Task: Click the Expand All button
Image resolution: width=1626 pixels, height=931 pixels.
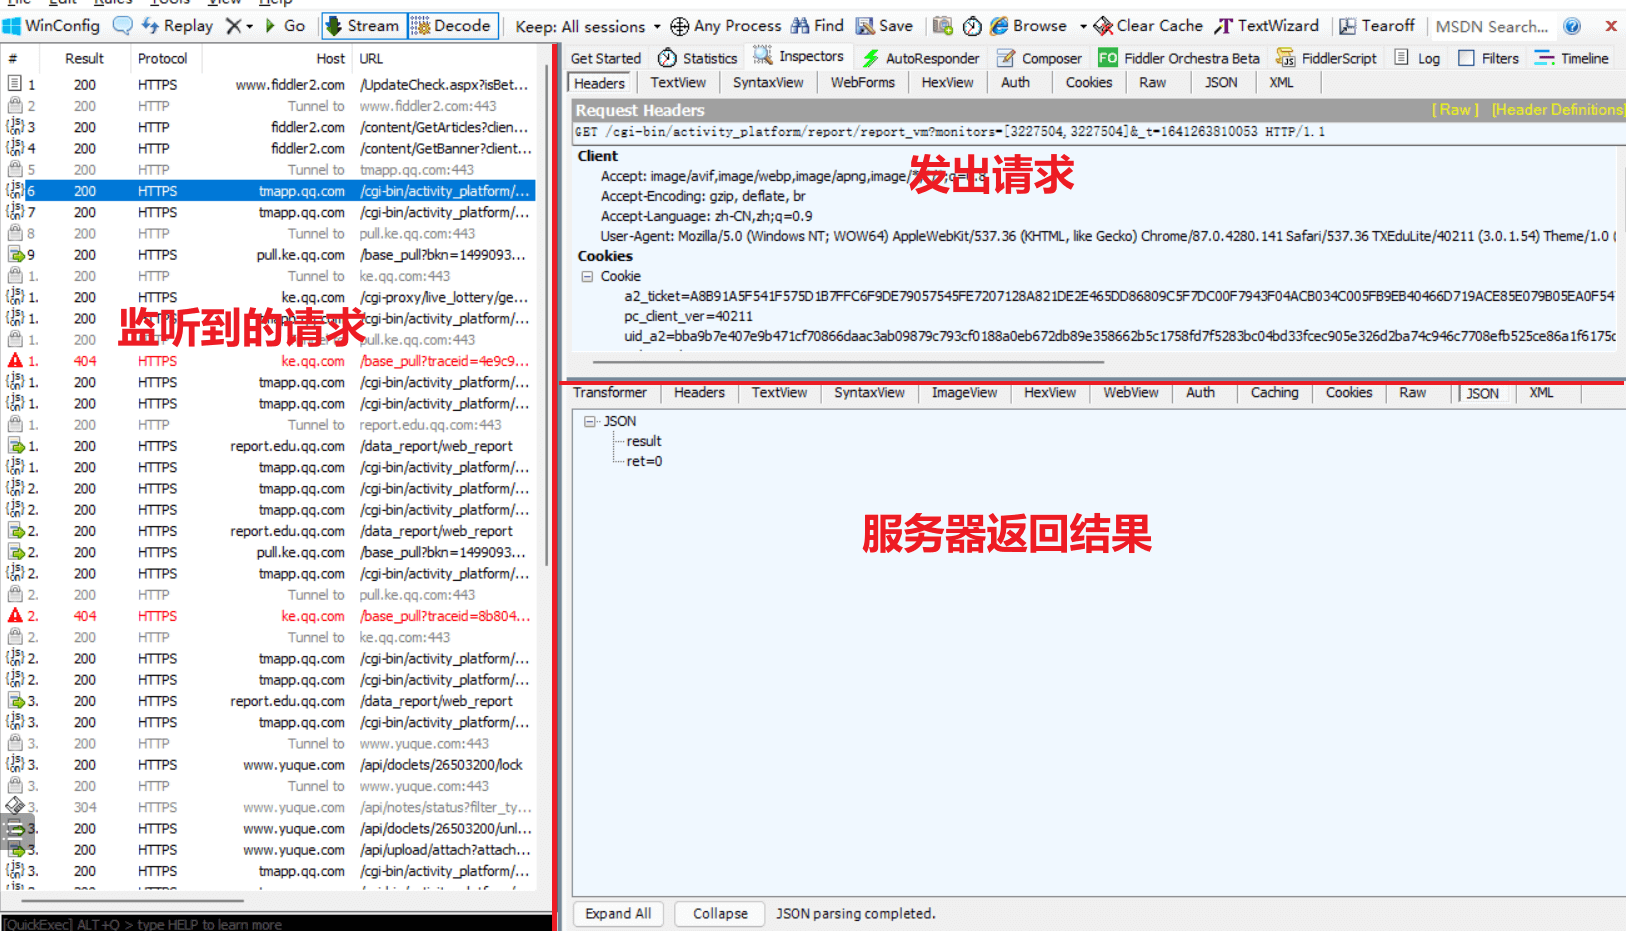Action: pyautogui.click(x=618, y=914)
